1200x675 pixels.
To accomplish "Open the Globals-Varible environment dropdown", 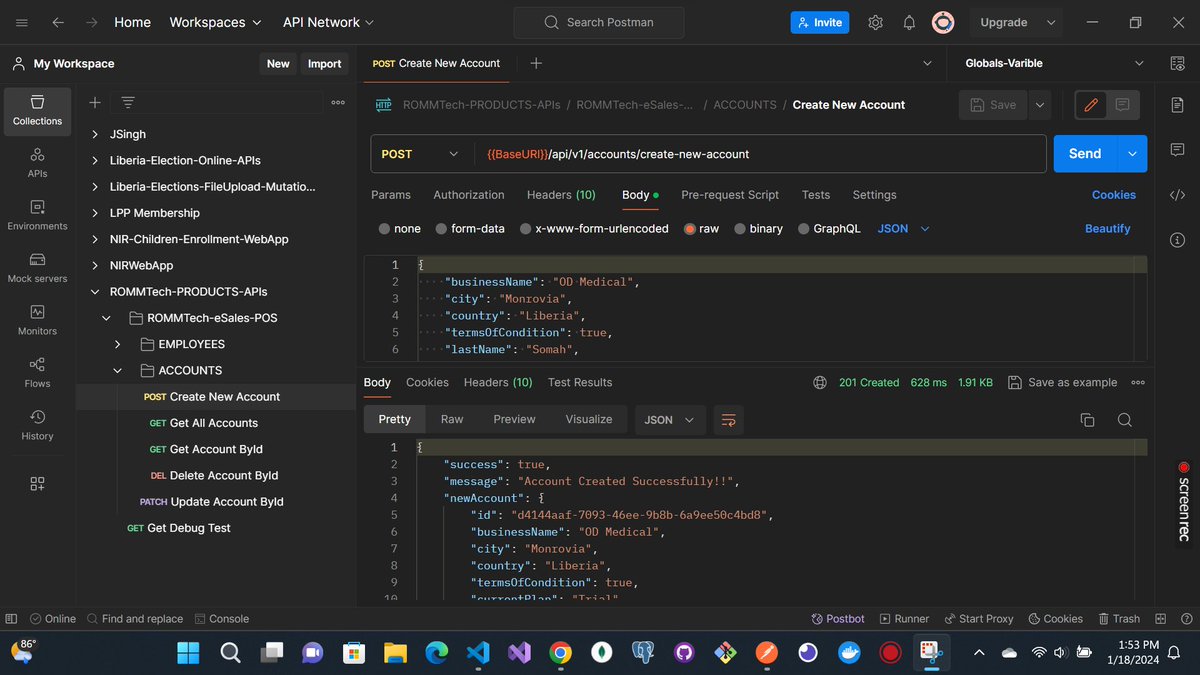I will pos(1055,63).
